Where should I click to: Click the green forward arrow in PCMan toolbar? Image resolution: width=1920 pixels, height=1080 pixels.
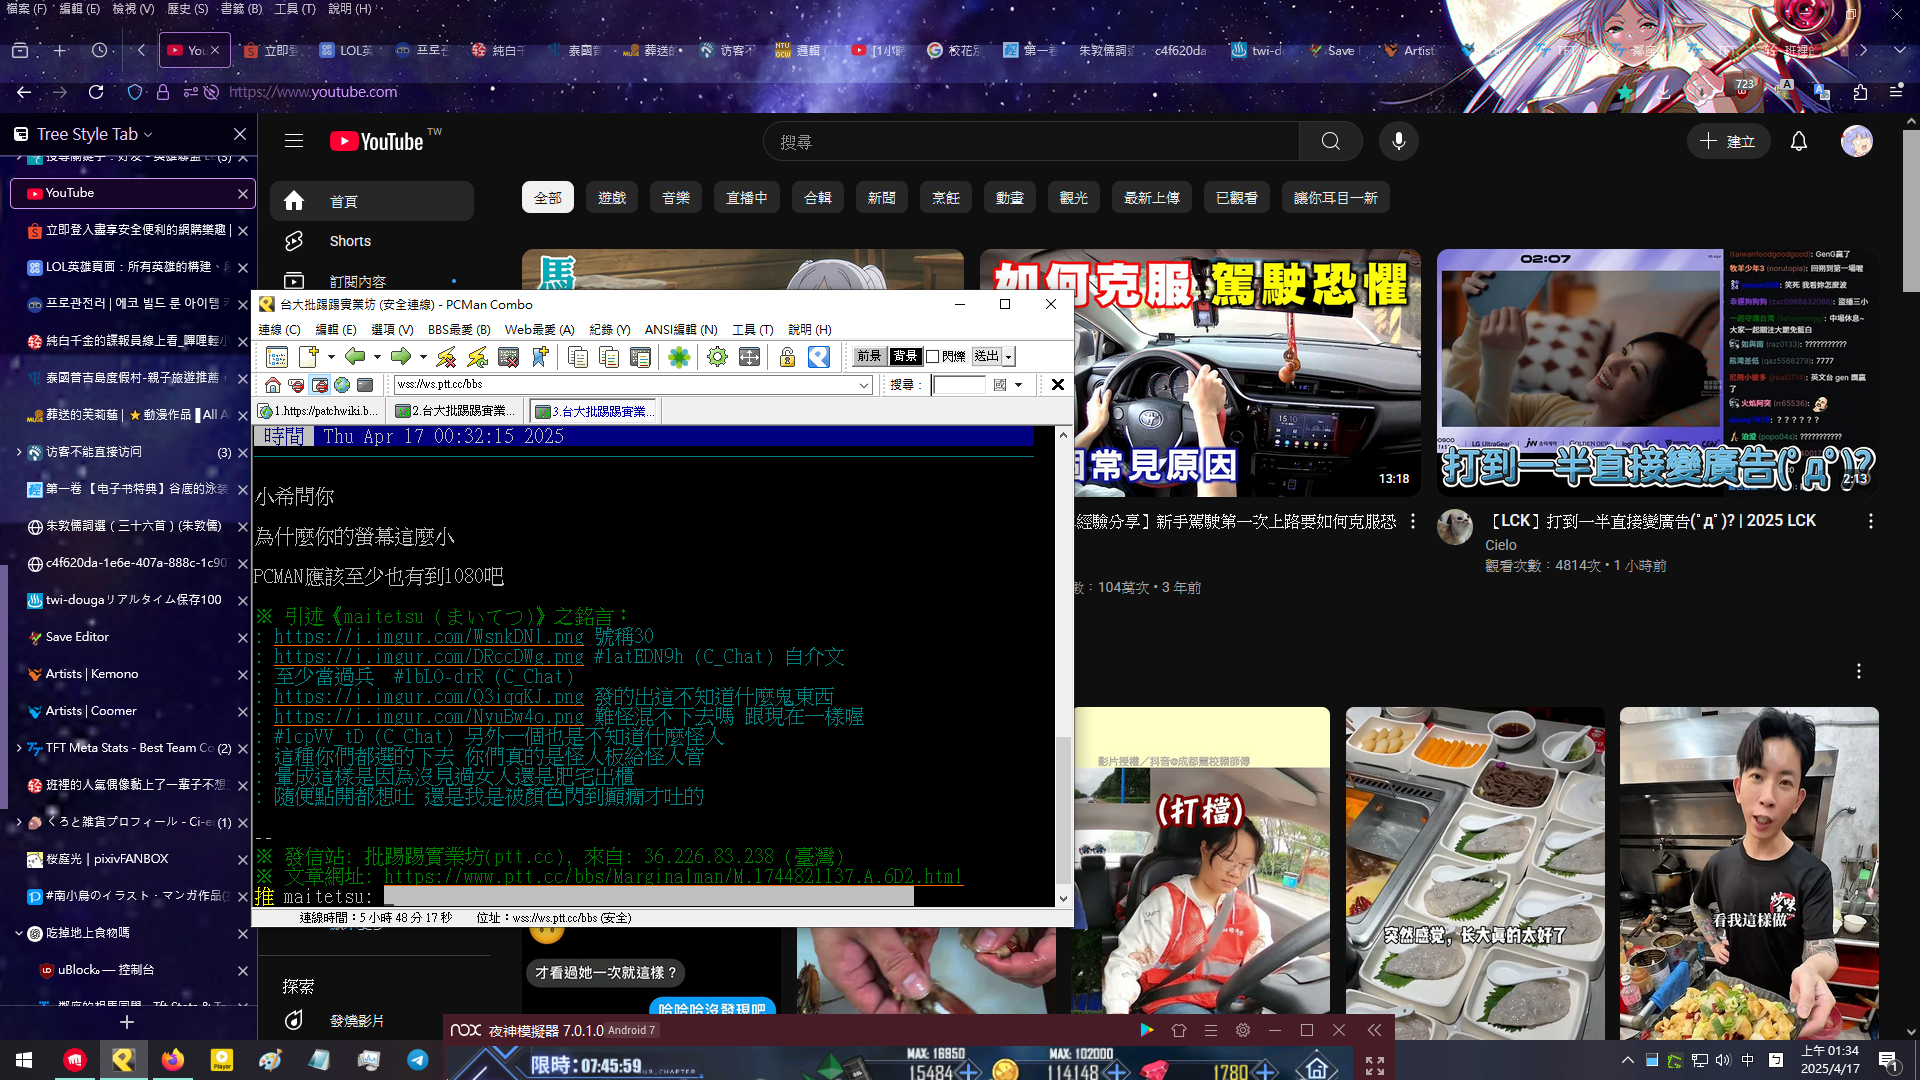click(x=401, y=357)
